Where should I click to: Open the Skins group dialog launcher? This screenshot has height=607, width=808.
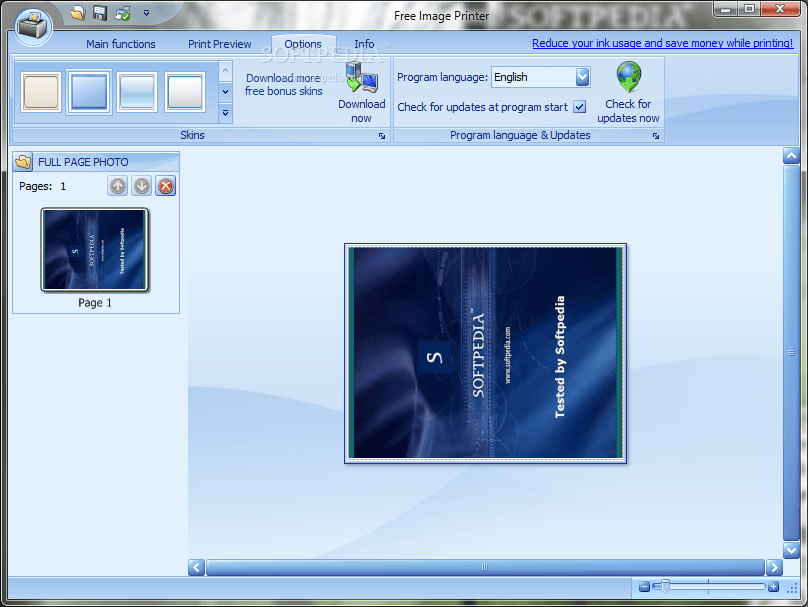[x=382, y=136]
